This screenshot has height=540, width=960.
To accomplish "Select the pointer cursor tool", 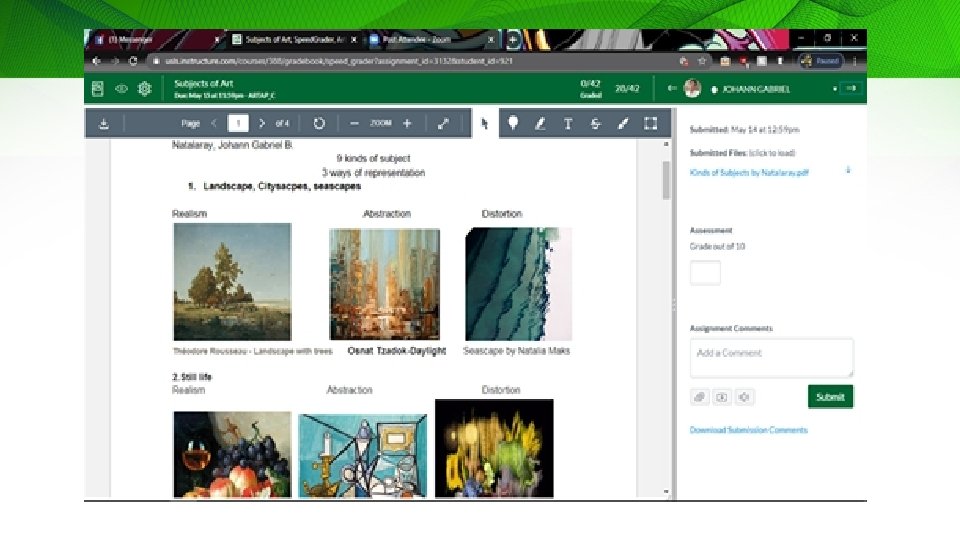I will [485, 124].
